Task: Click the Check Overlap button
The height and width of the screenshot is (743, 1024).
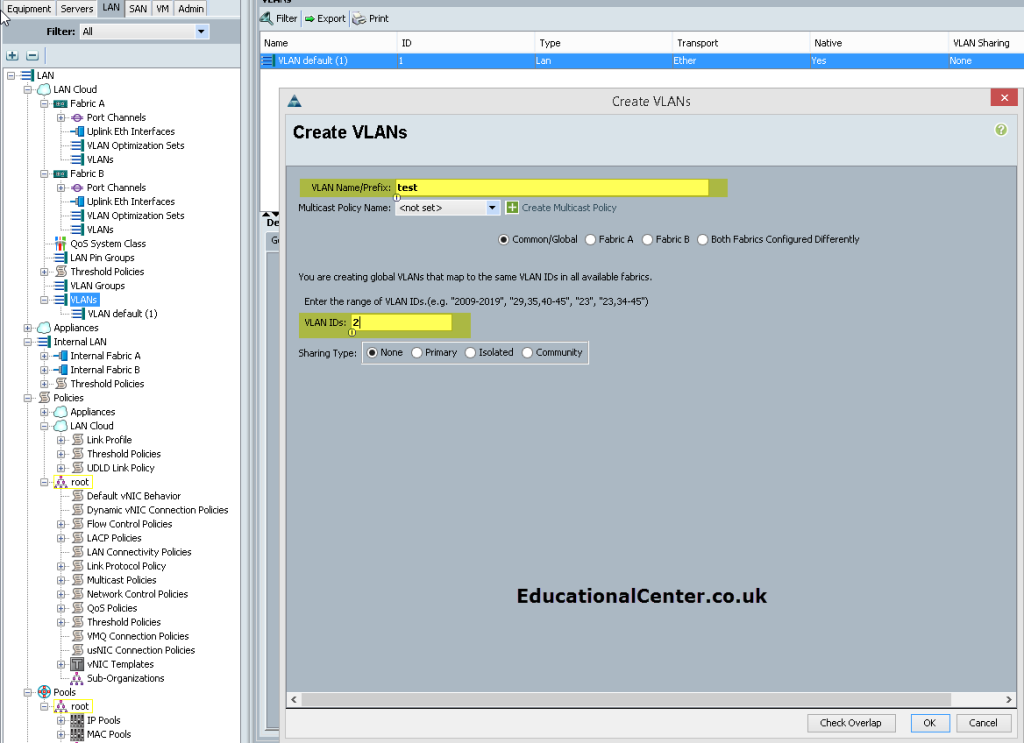Action: (x=850, y=723)
